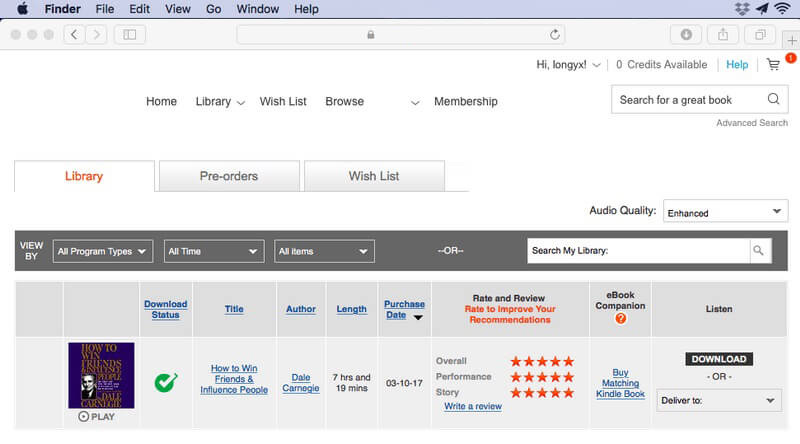
Task: Click the green download status checkmark
Action: click(x=166, y=382)
